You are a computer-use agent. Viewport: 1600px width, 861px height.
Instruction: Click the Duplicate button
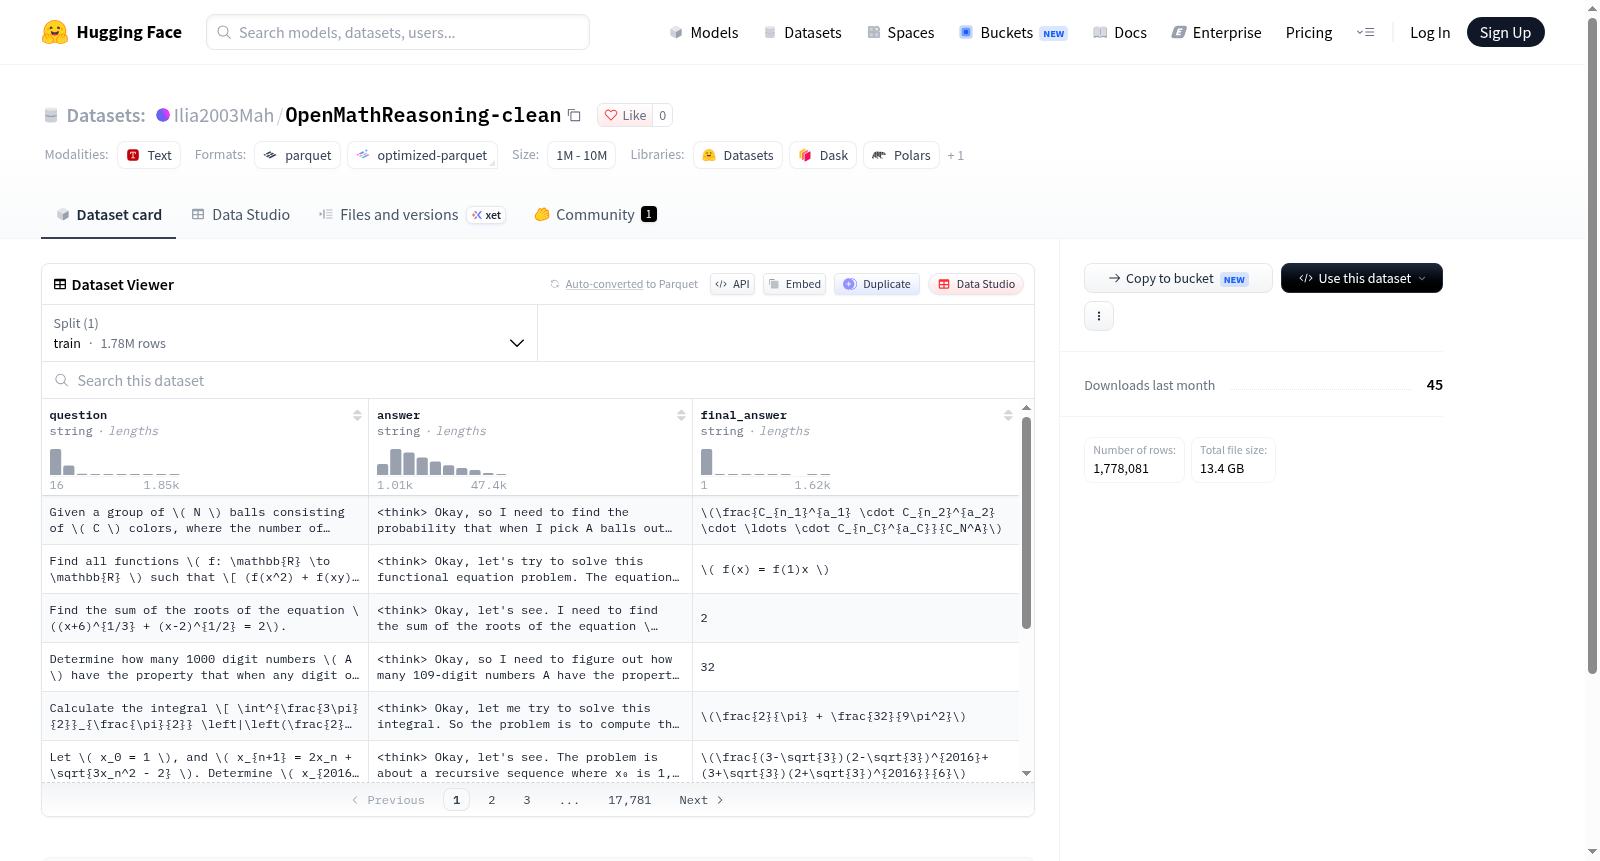pos(877,284)
